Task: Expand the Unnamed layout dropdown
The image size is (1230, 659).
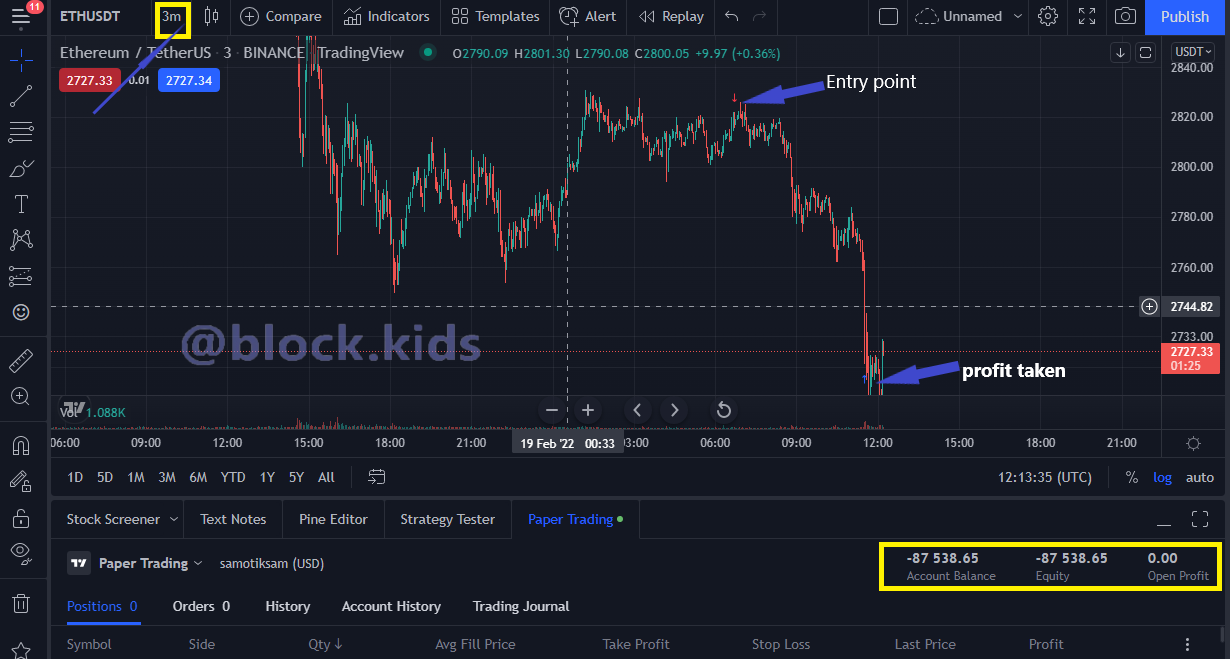Action: [1018, 16]
